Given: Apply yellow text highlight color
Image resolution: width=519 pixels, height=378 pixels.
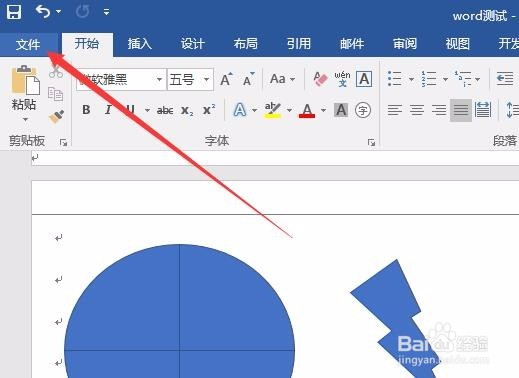Looking at the screenshot, I should click(x=273, y=110).
